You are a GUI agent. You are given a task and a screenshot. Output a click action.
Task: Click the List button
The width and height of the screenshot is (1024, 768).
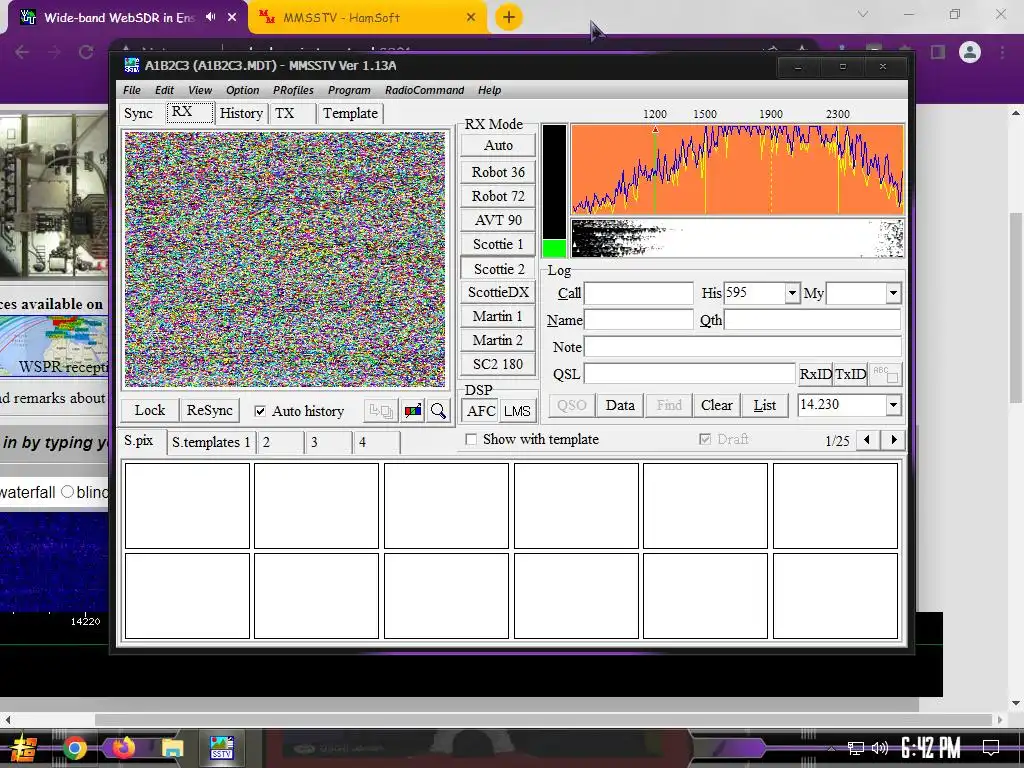click(765, 405)
